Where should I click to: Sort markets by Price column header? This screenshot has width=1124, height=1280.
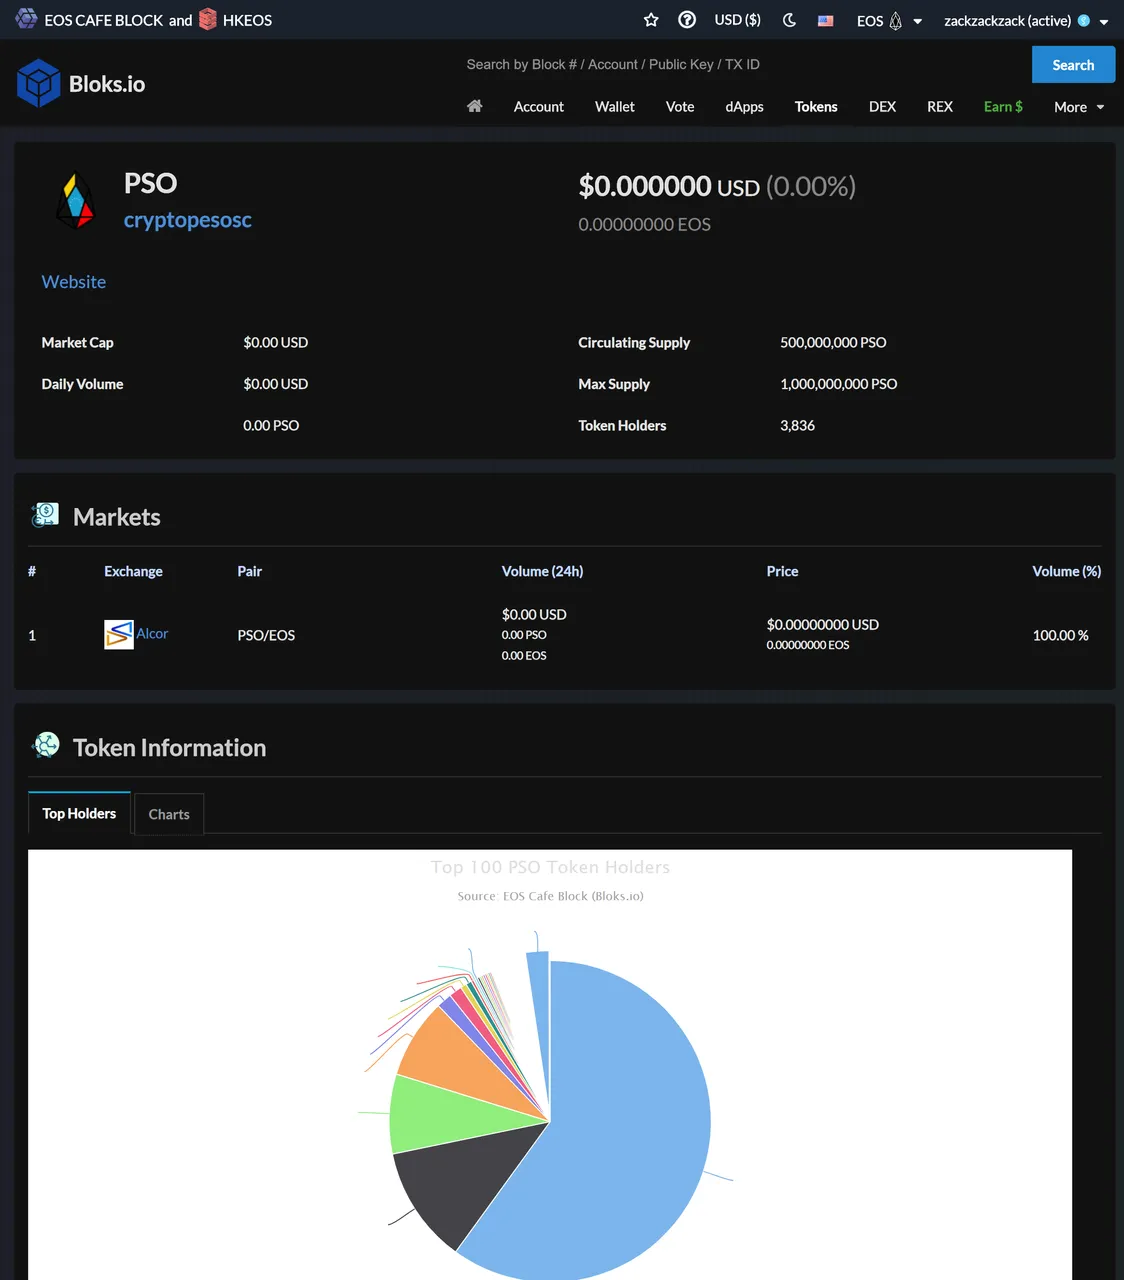tap(782, 571)
